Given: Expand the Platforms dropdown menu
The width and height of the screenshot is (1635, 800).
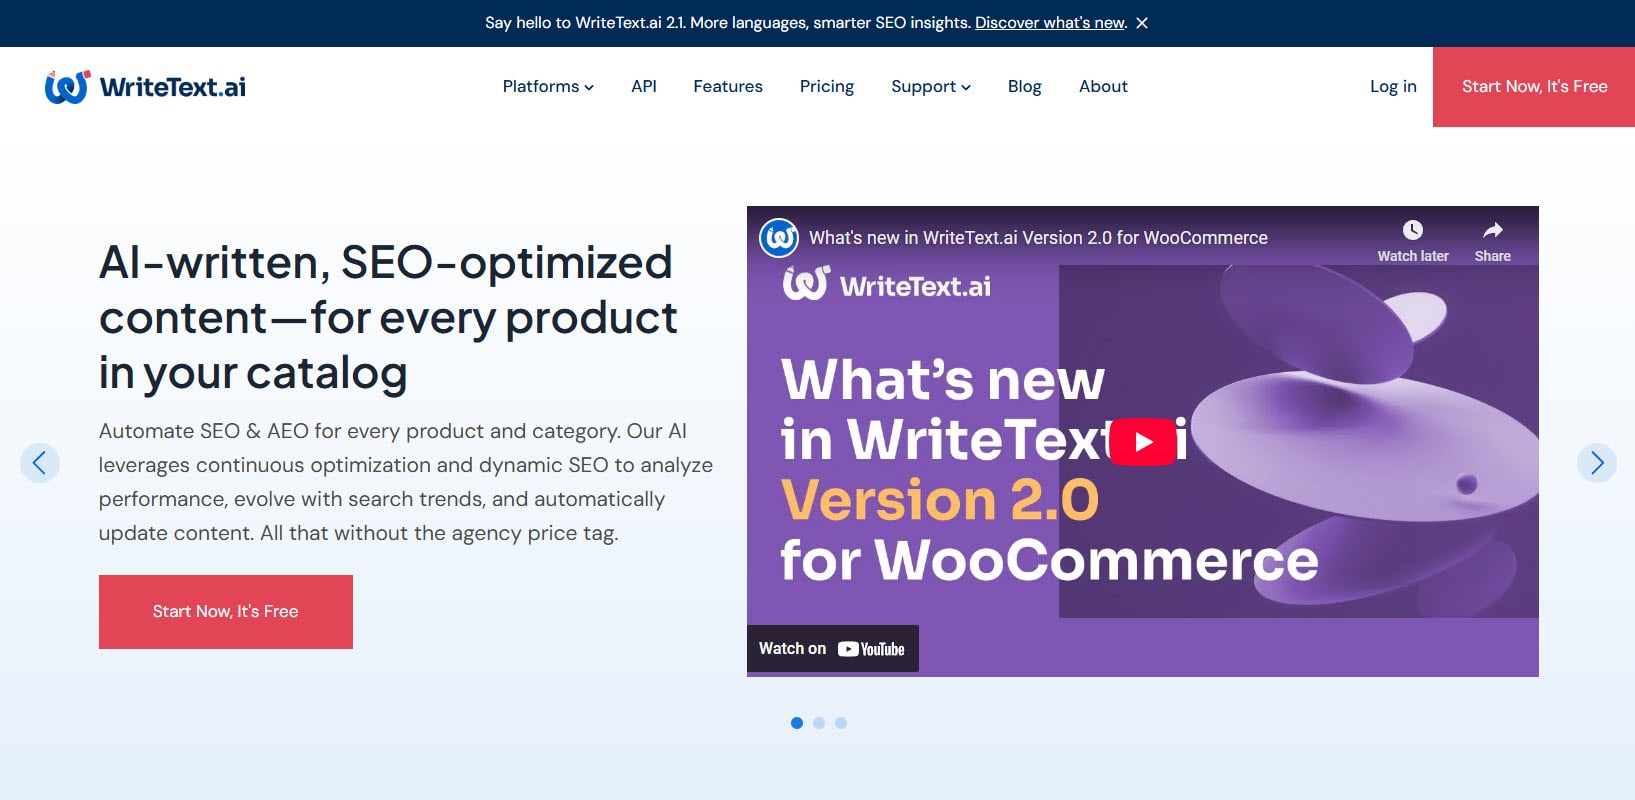Looking at the screenshot, I should click(547, 87).
